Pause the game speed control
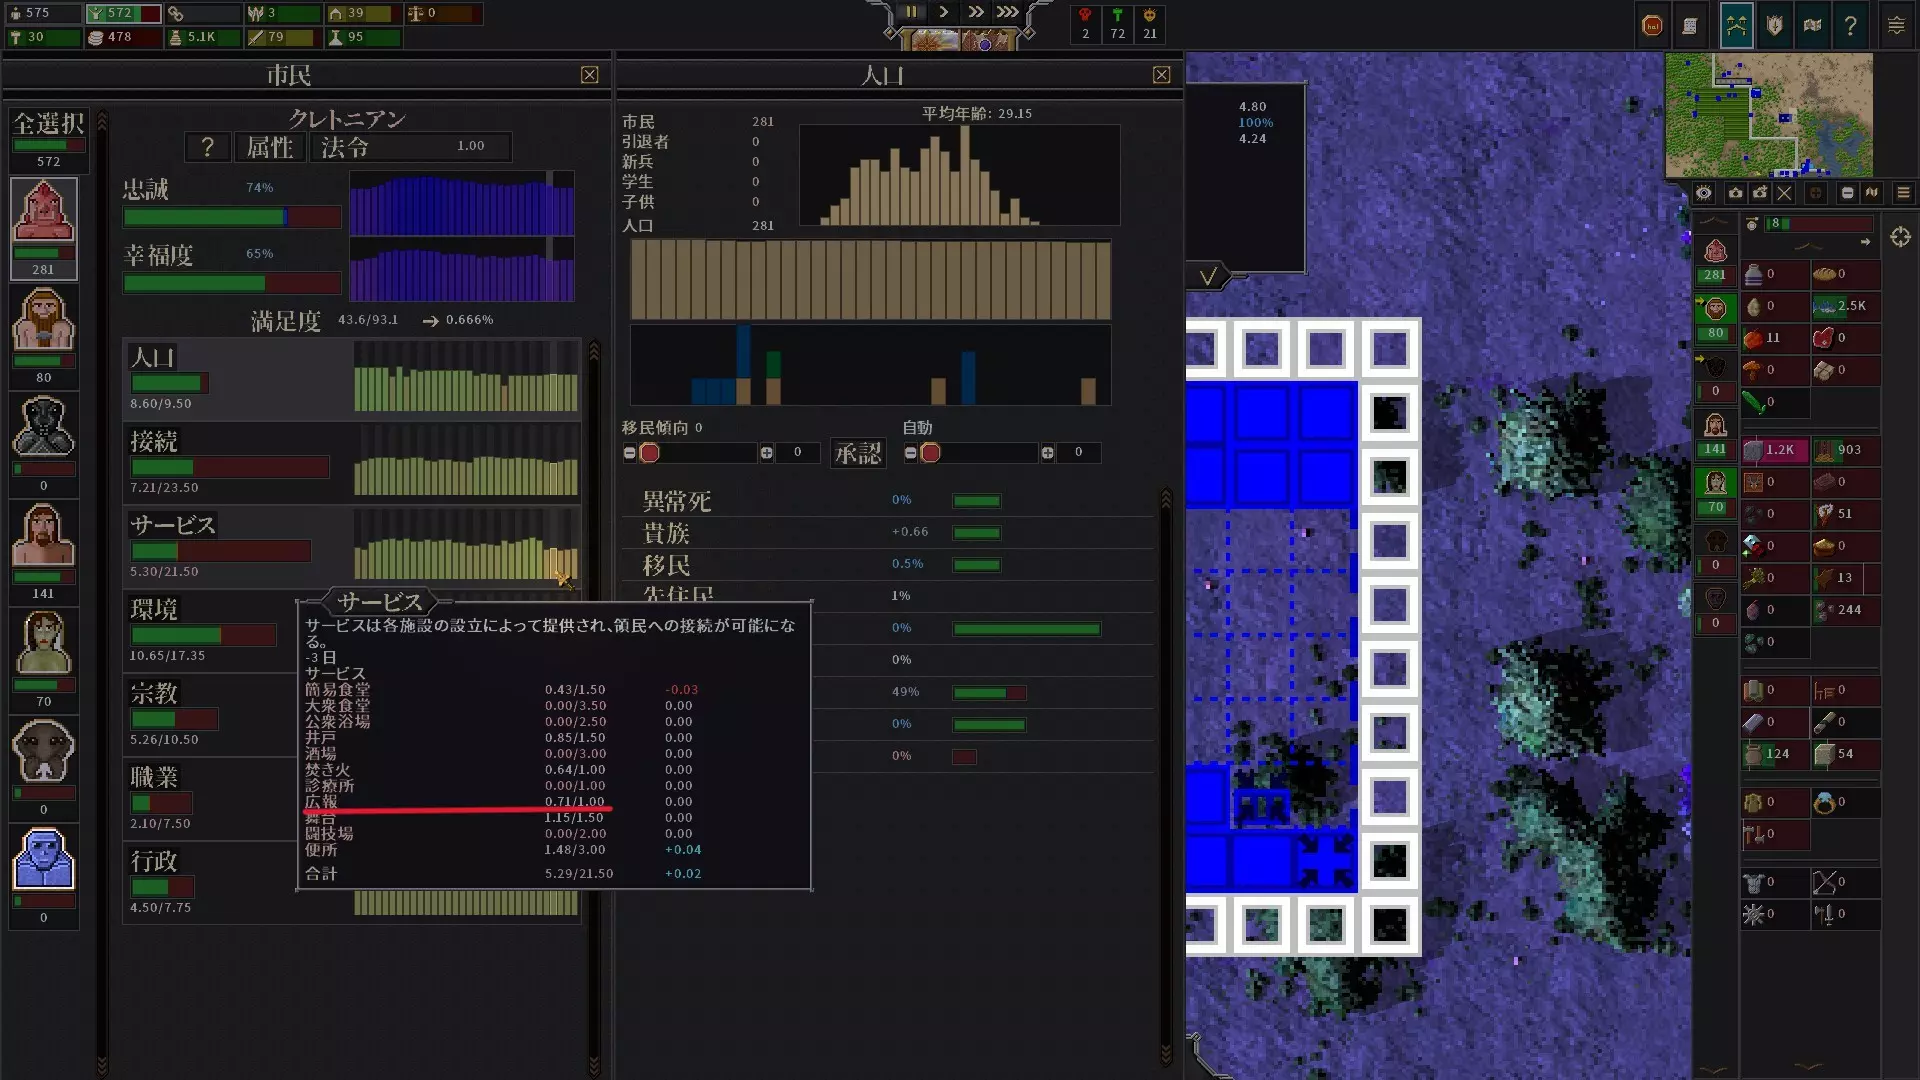1920x1080 pixels. [x=911, y=12]
